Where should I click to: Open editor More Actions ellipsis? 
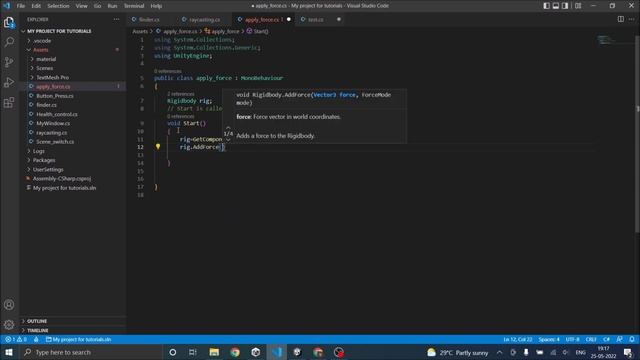pos(632,19)
